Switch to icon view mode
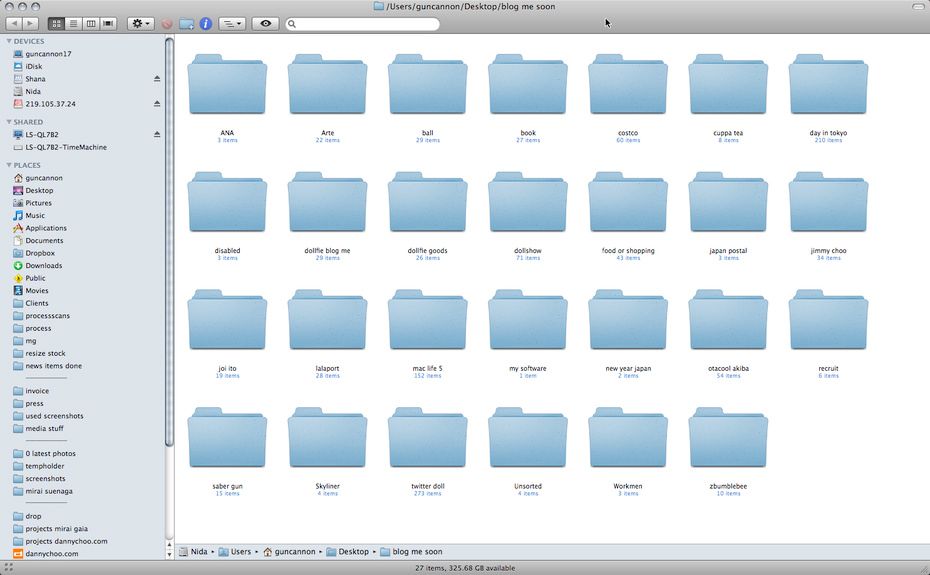Screen dimensions: 930x575 pyautogui.click(x=56, y=23)
